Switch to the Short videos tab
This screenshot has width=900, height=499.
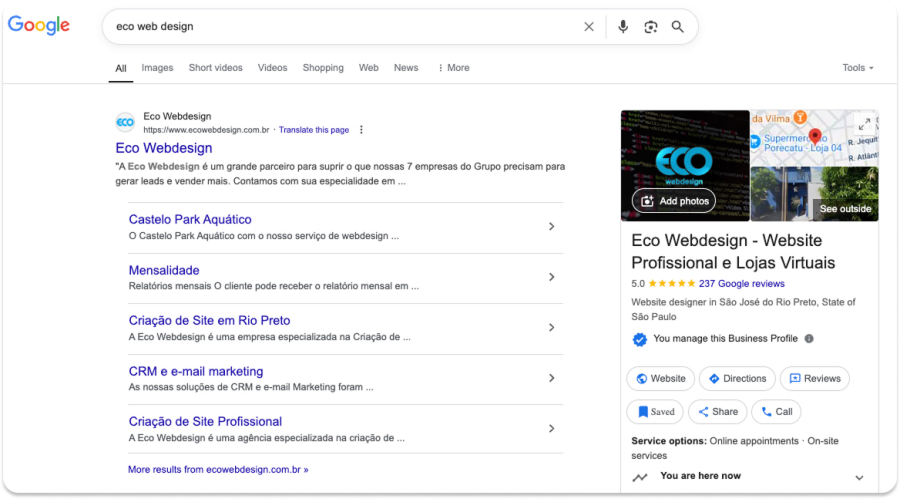215,68
